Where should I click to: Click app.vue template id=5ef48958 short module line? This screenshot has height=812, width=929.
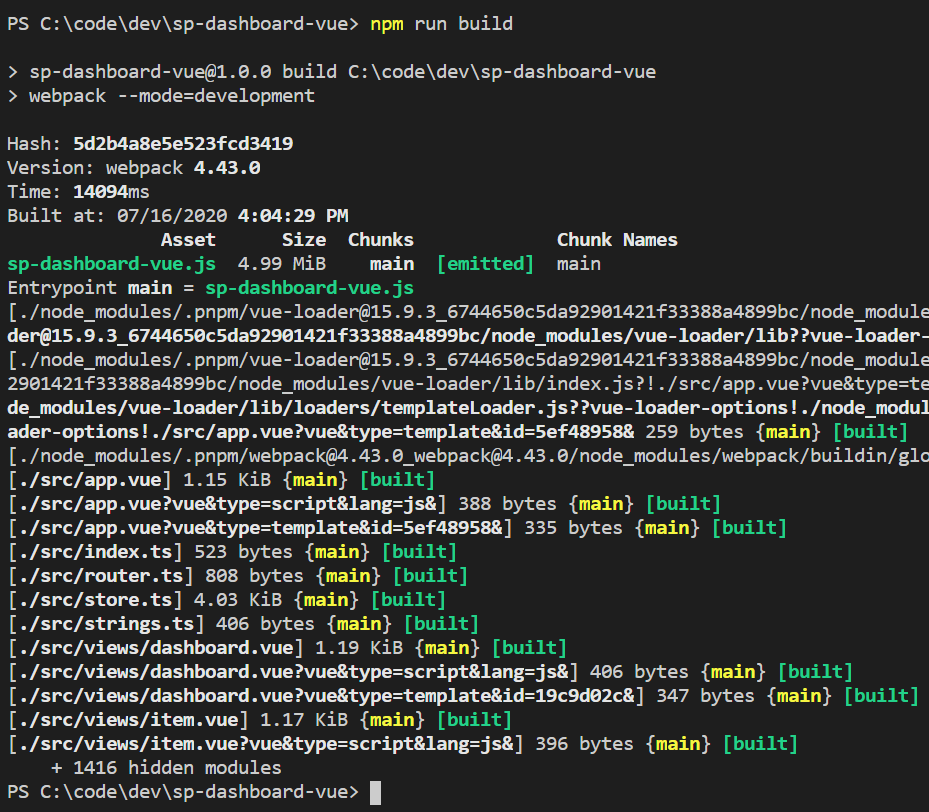(398, 528)
